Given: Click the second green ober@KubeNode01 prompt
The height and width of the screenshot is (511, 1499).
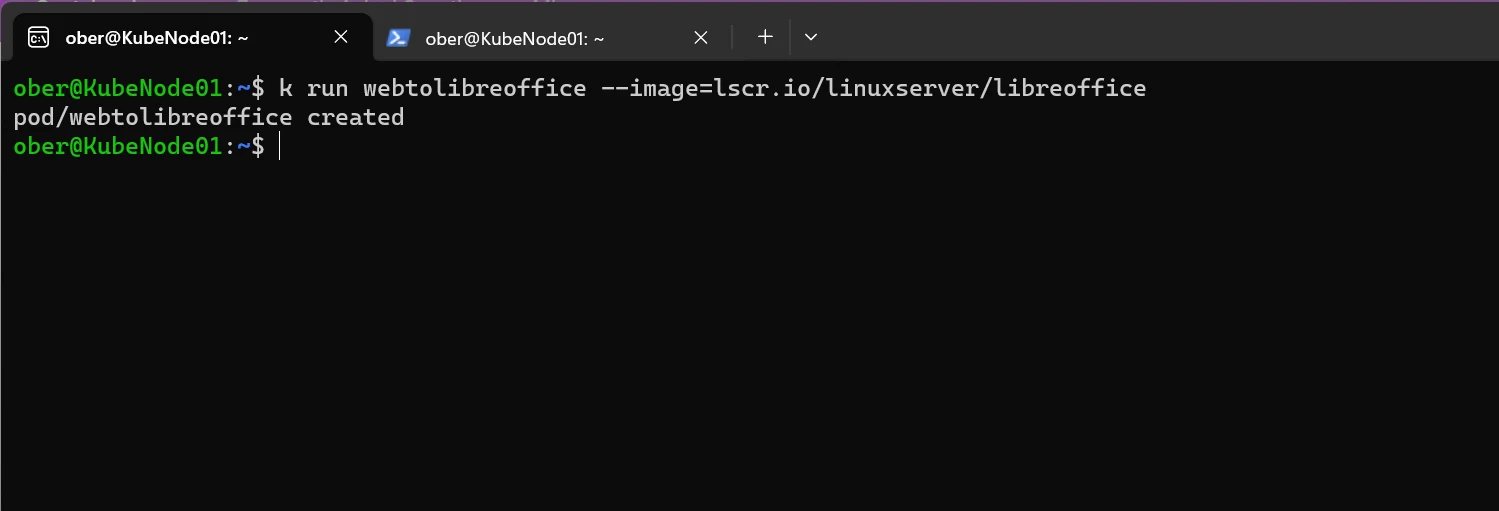Looking at the screenshot, I should pos(117,147).
